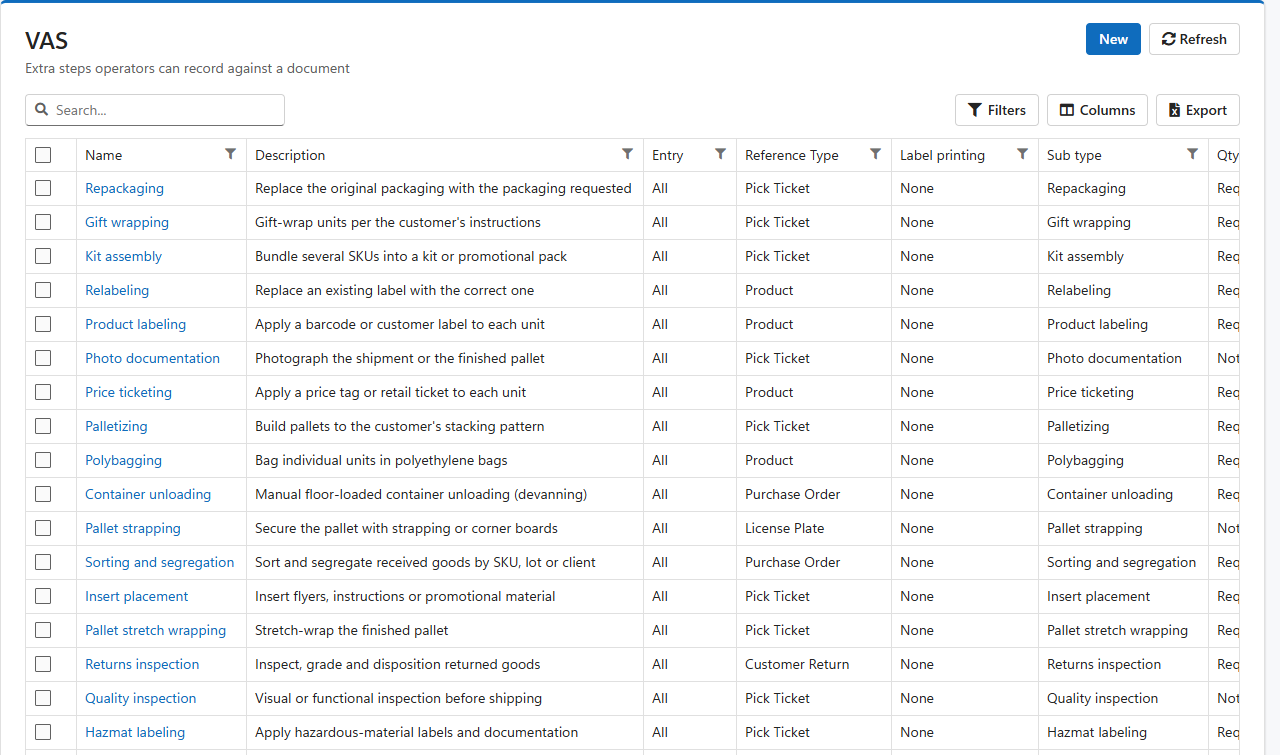The width and height of the screenshot is (1280, 755).
Task: Open the Product labeling link
Action: [x=135, y=324]
